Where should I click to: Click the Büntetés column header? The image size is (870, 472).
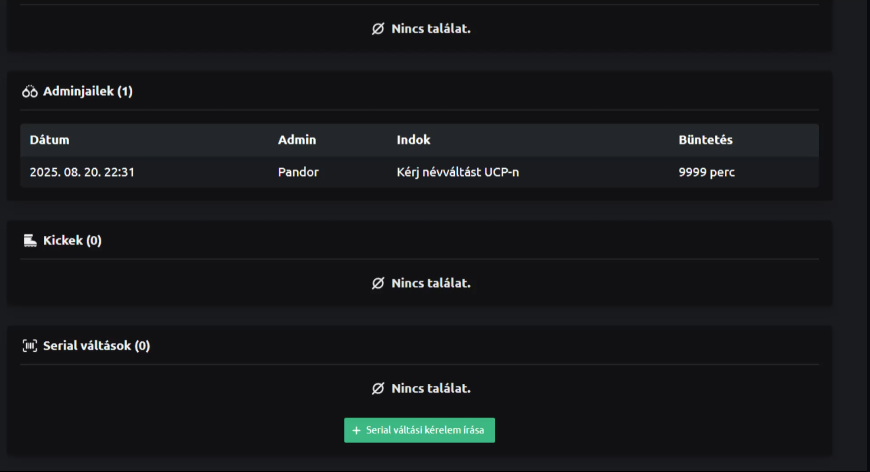pos(705,140)
